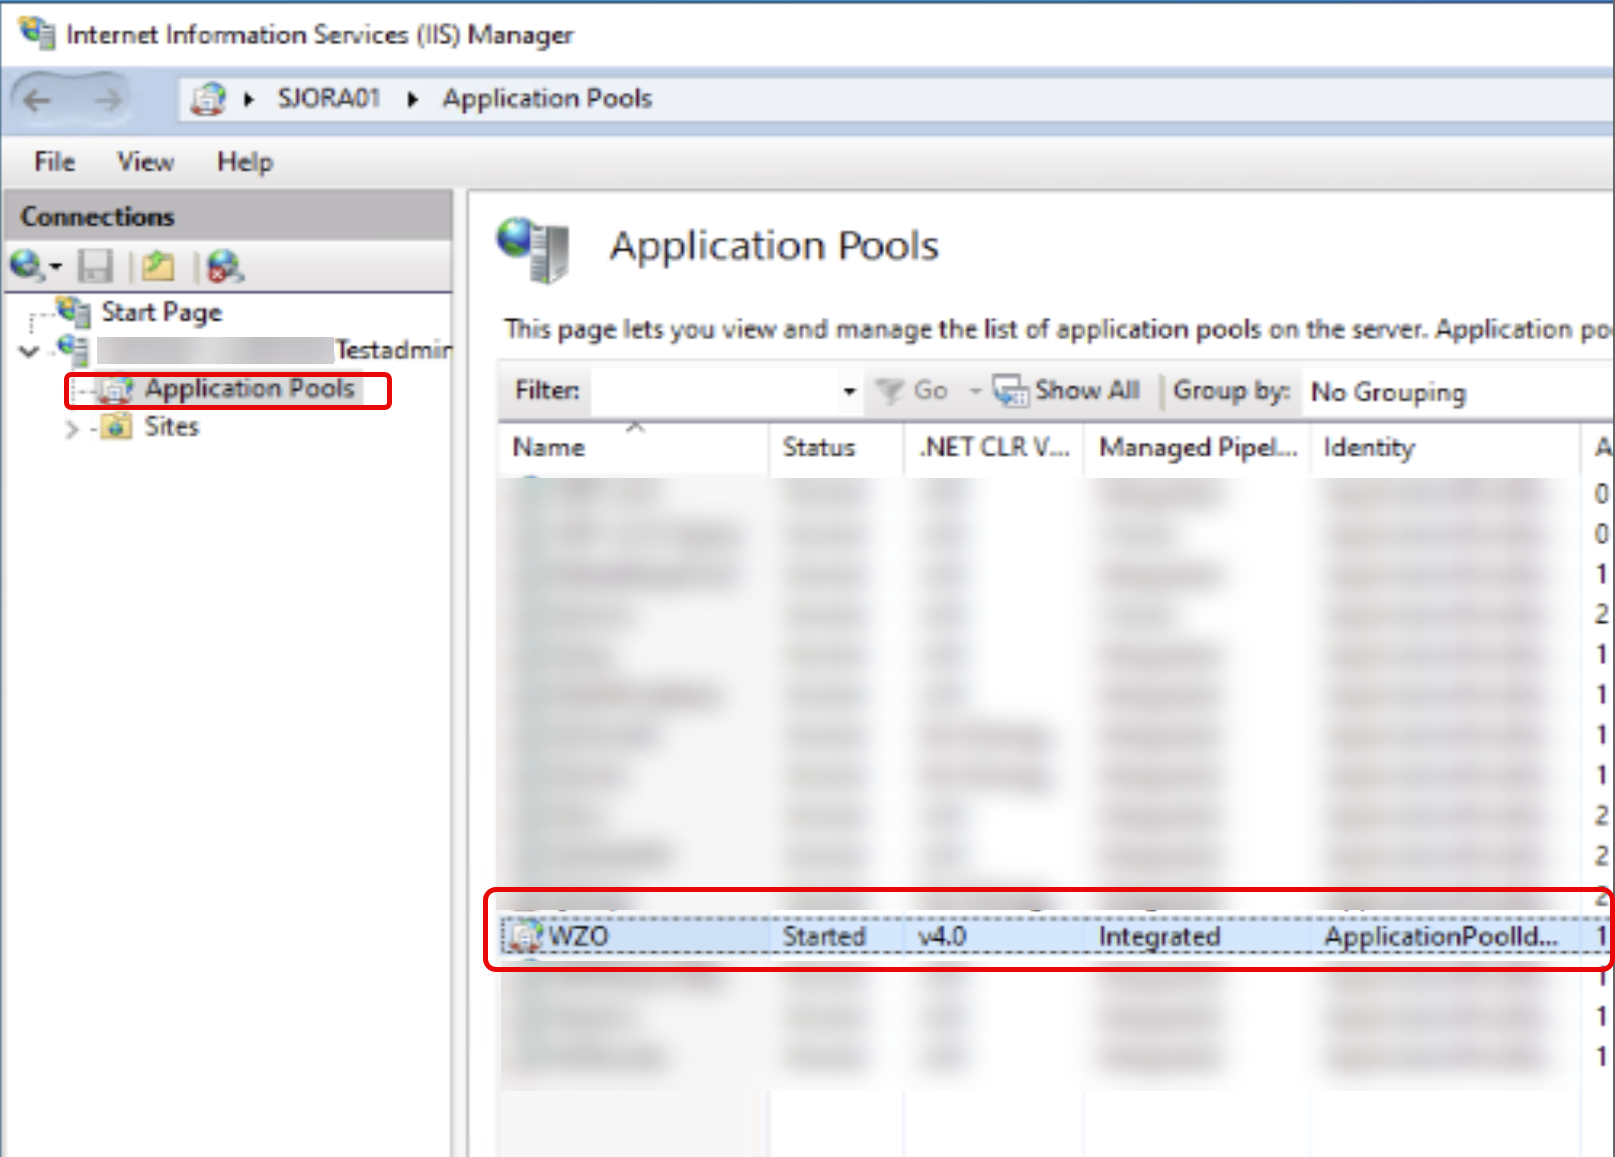Click the Show All button
This screenshot has height=1157, width=1615.
click(1068, 391)
